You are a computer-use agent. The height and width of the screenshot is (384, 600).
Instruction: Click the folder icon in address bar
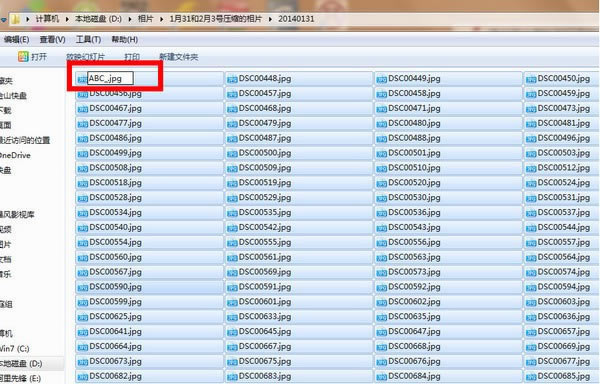(15, 19)
